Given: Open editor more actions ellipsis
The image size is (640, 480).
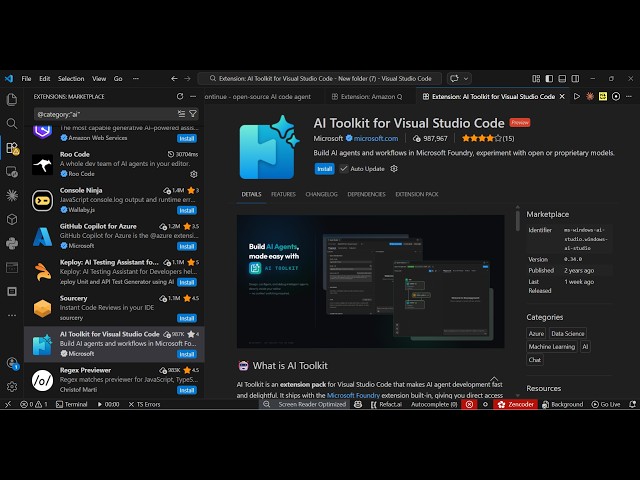Looking at the screenshot, I should click(629, 96).
